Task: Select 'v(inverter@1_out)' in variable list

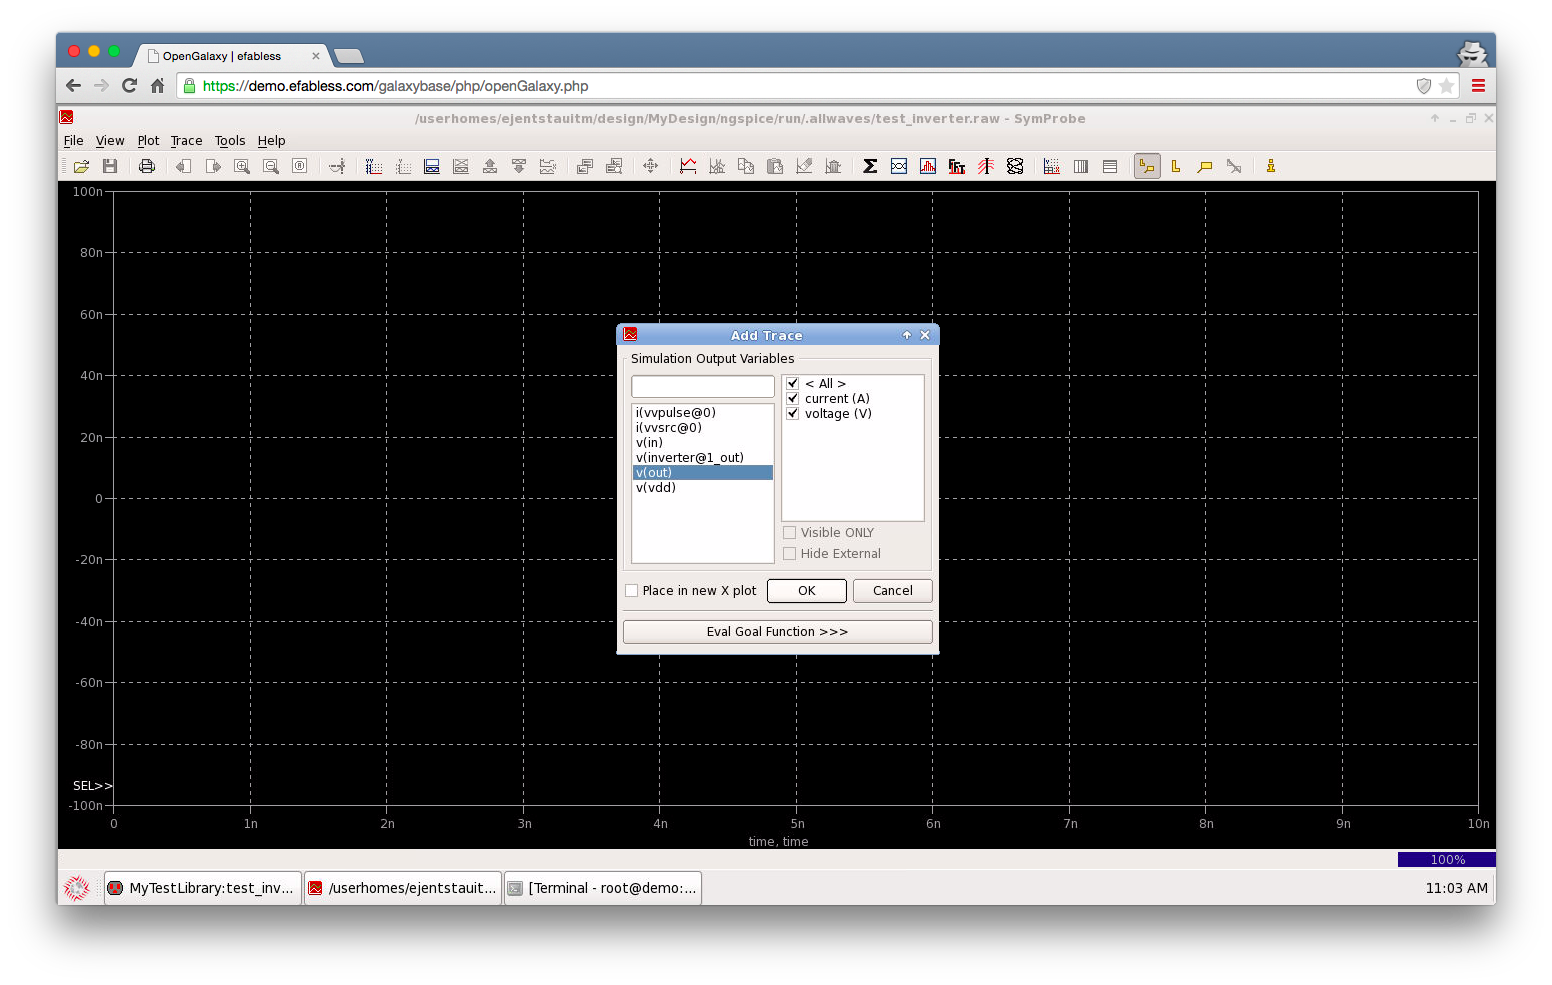Action: [703, 457]
